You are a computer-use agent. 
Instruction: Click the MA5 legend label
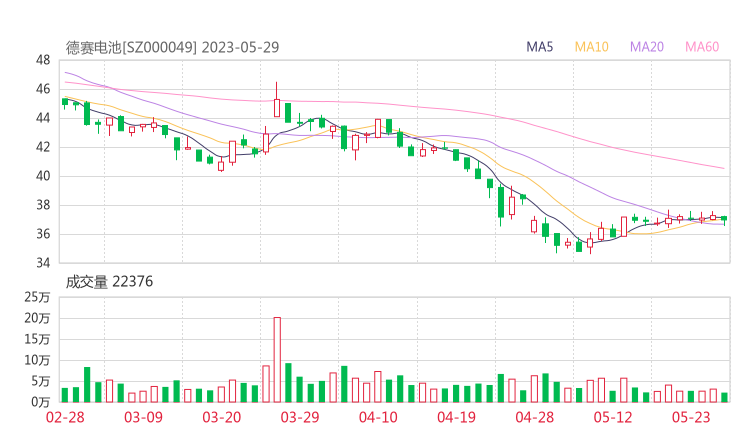click(539, 47)
